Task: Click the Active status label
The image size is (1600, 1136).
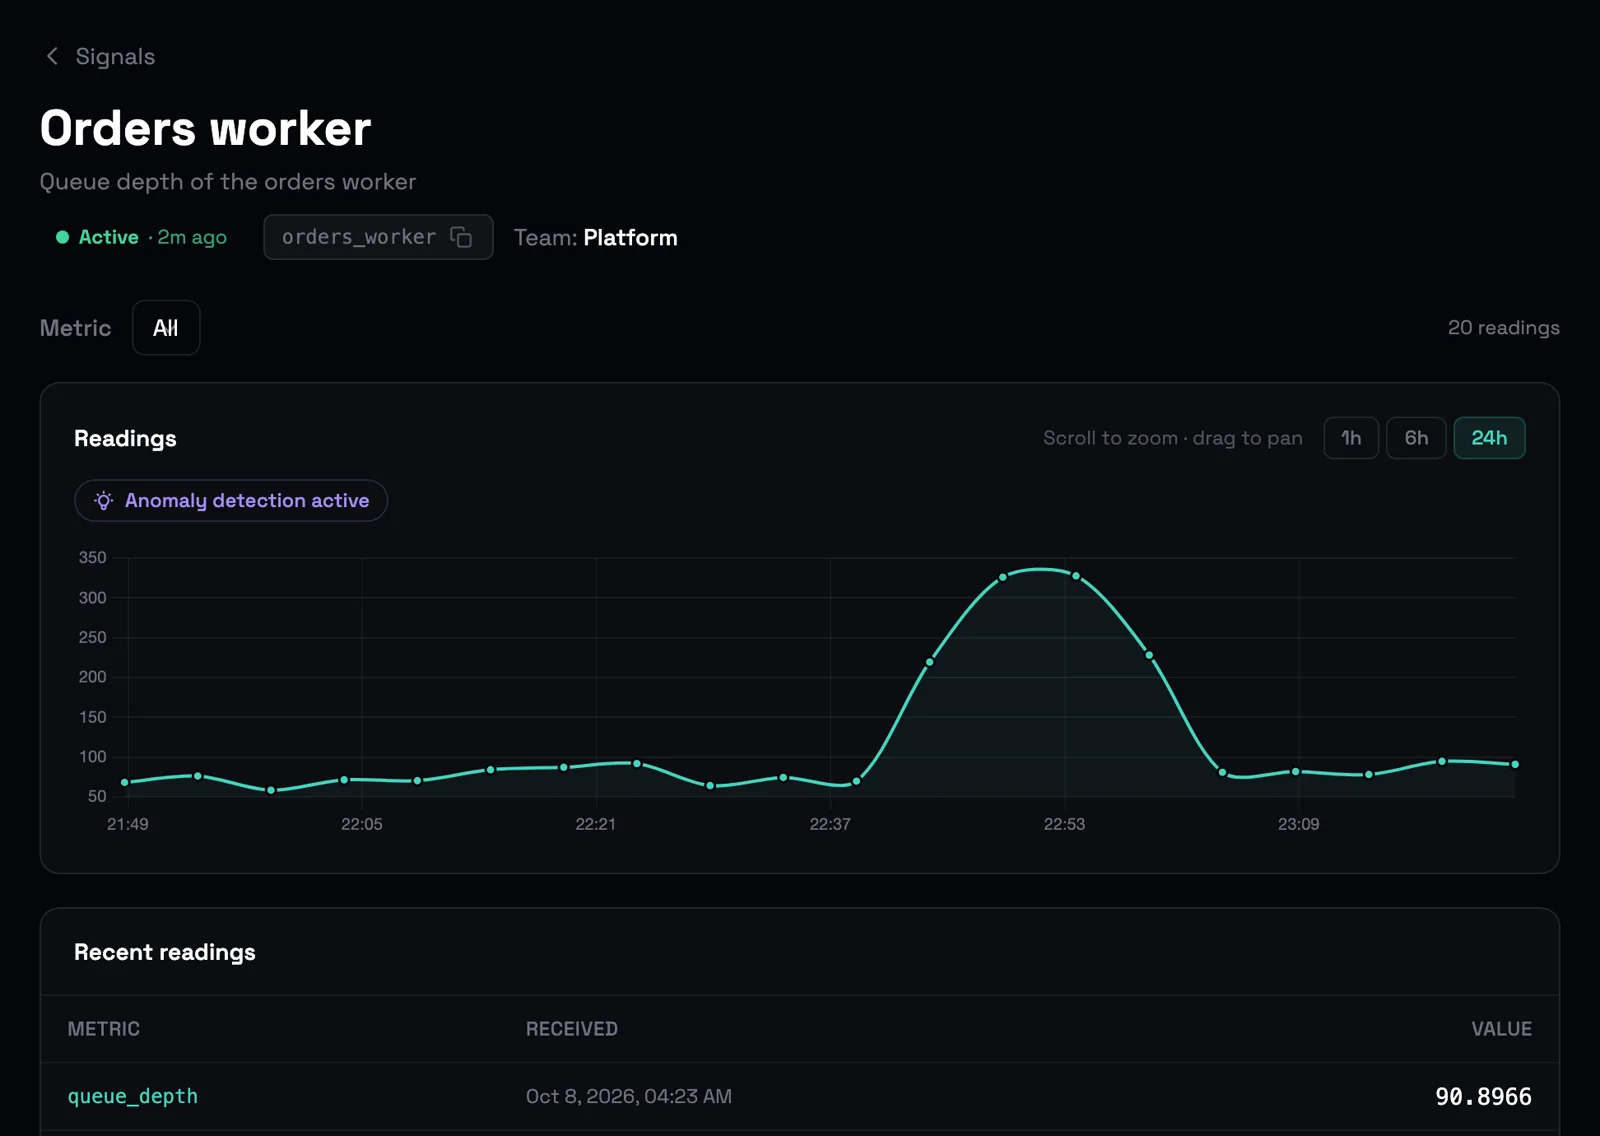Action: point(109,237)
